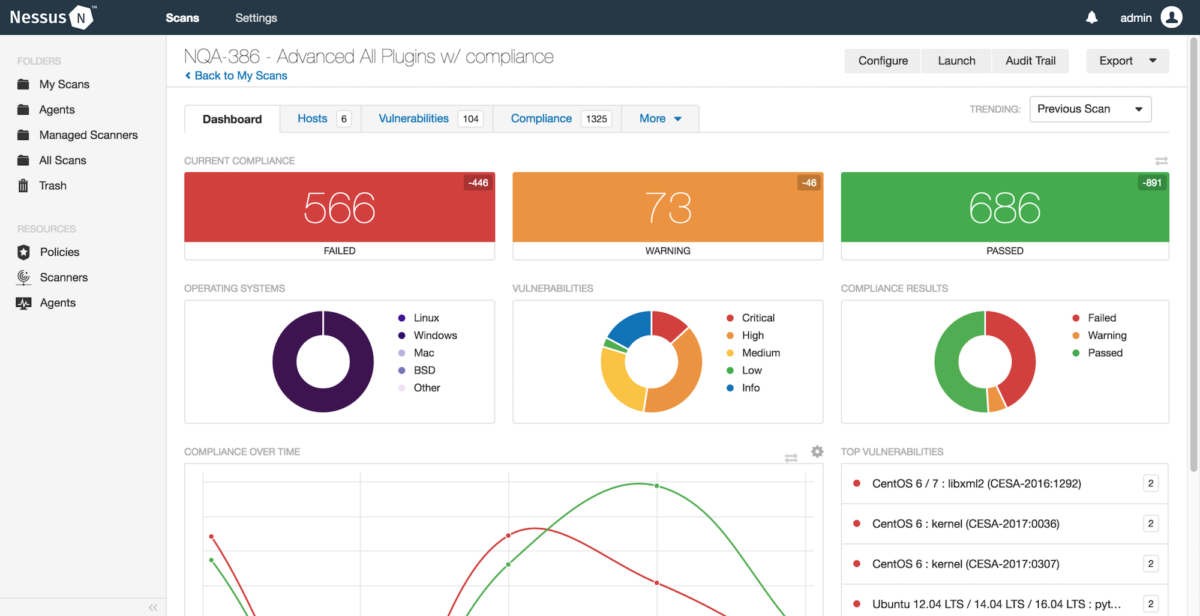
Task: Switch to the Vulnerabilities tab
Action: coord(428,118)
